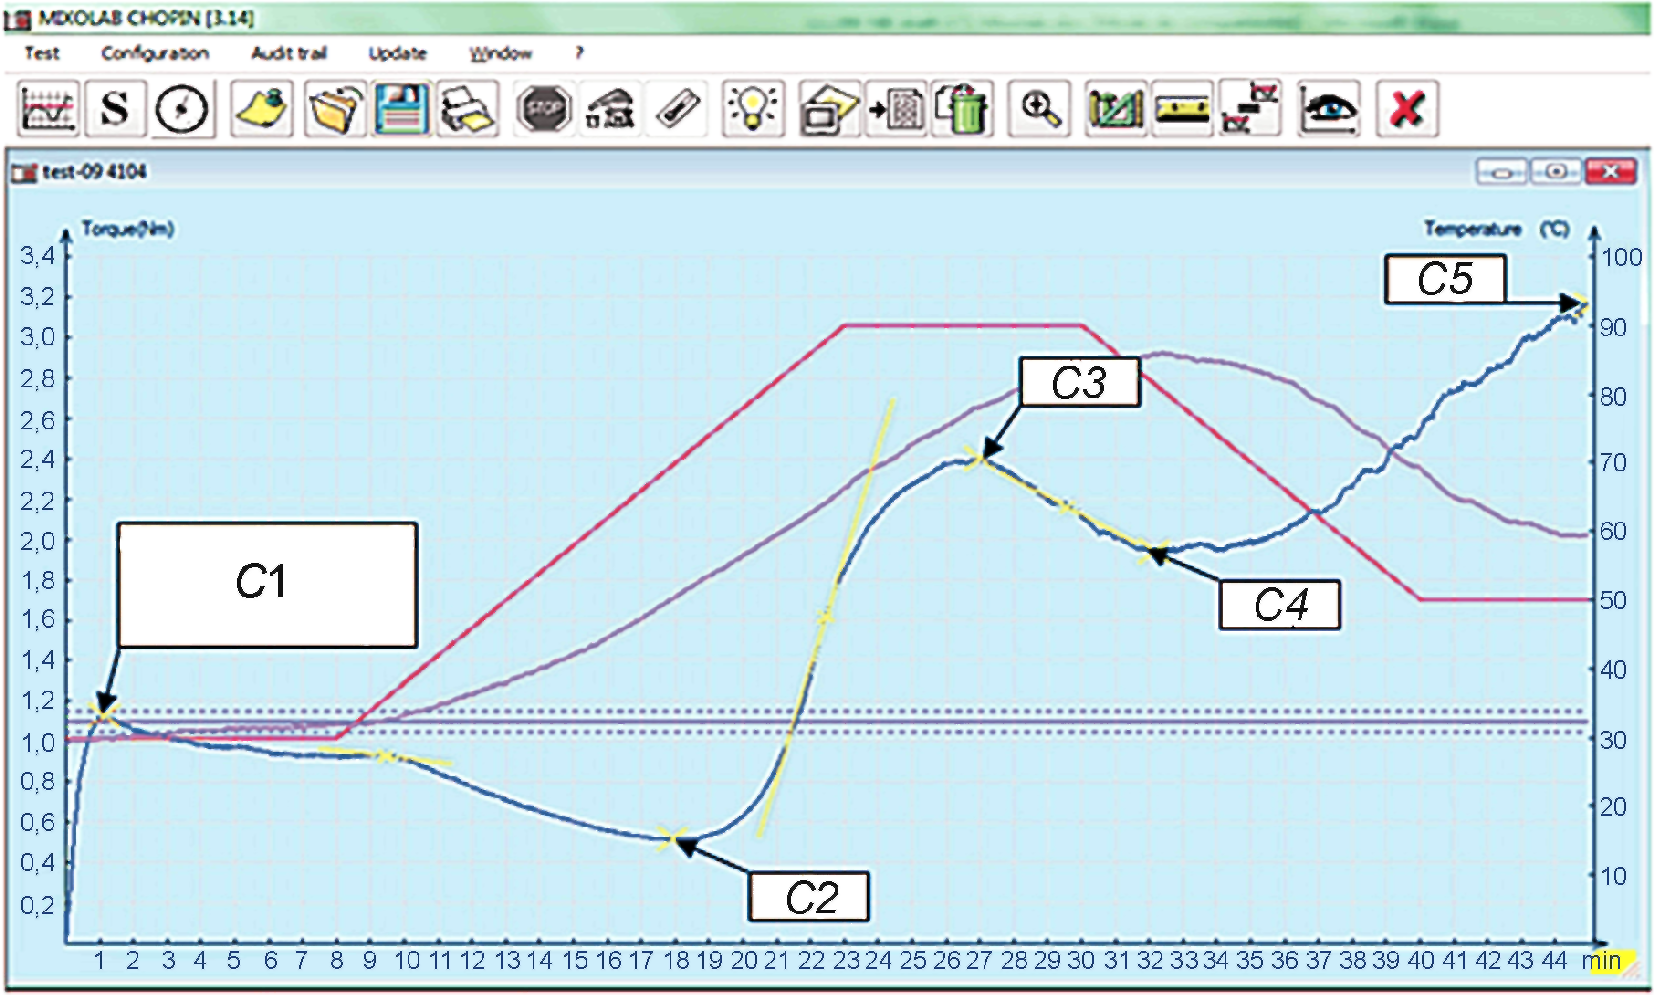Click the C2 marker label
Image resolution: width=1654 pixels, height=995 pixels.
pos(809,897)
